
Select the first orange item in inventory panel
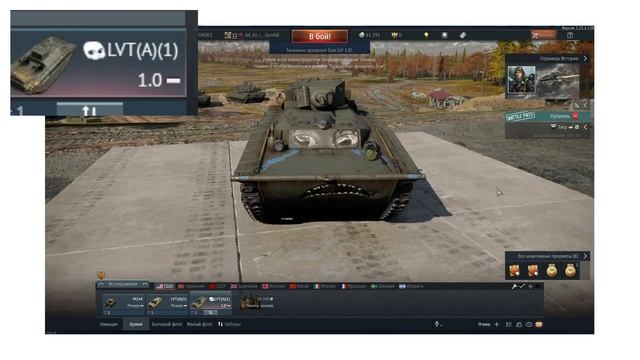point(514,270)
